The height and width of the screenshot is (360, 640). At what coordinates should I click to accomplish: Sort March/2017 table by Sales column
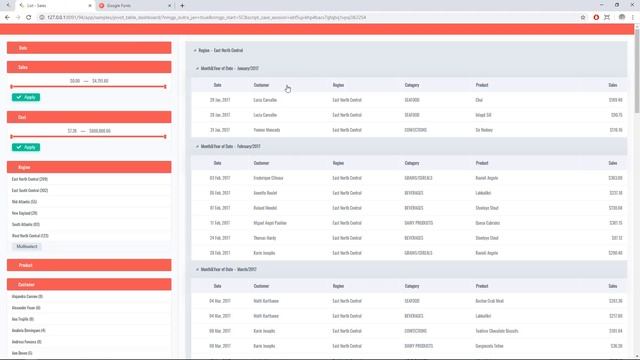tap(613, 286)
